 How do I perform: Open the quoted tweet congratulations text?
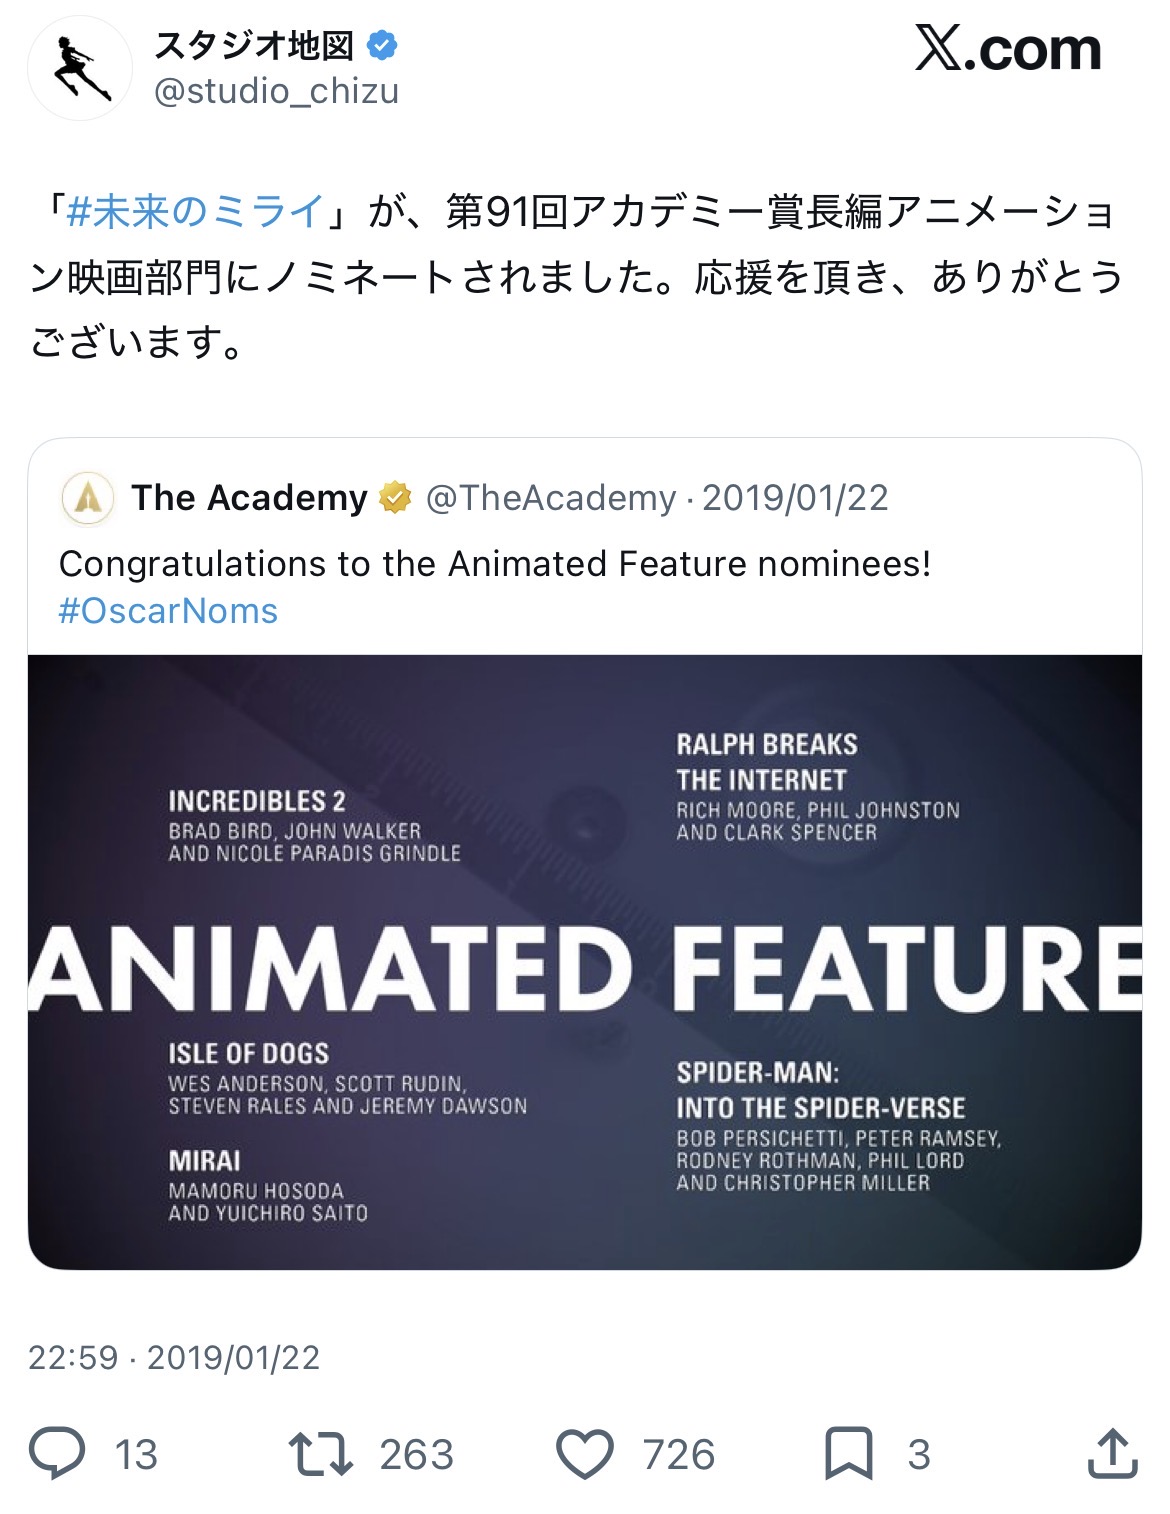coord(495,564)
